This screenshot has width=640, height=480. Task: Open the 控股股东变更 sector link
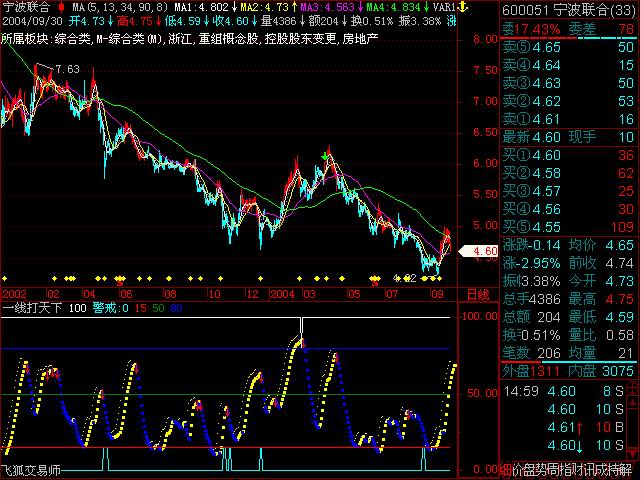[x=300, y=38]
